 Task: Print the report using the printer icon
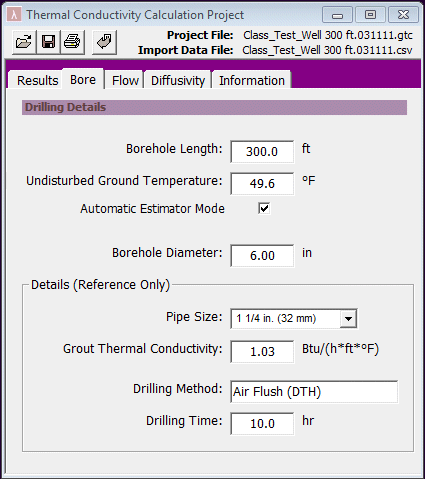(72, 42)
